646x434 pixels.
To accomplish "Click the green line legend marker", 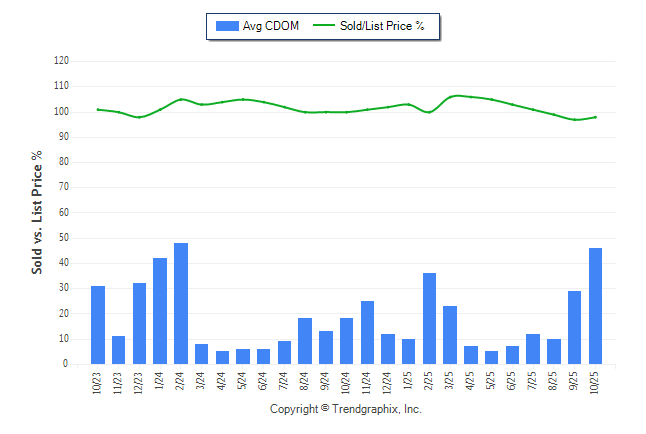I will (x=325, y=26).
